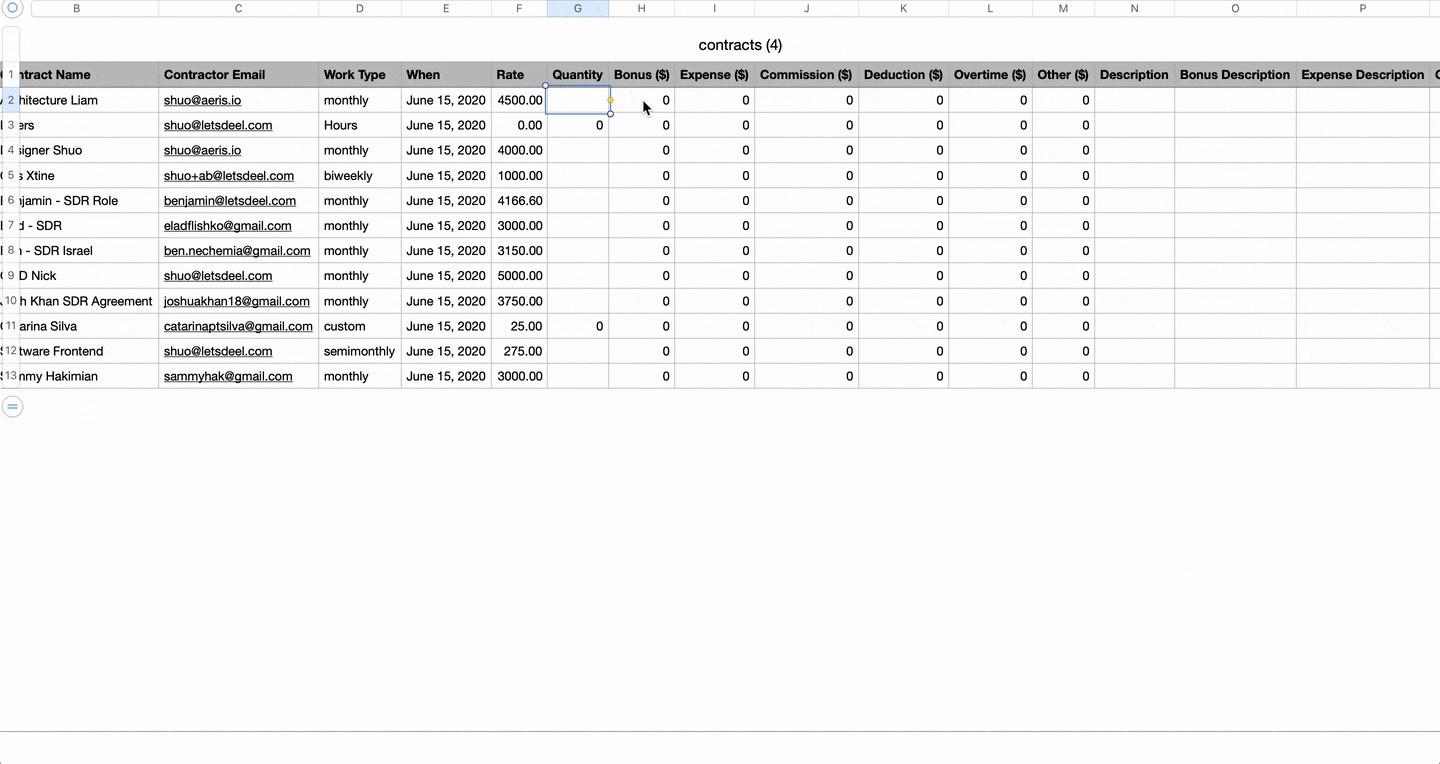The height and width of the screenshot is (764, 1440).
Task: Click the semimonthly work type cell
Action: (360, 351)
